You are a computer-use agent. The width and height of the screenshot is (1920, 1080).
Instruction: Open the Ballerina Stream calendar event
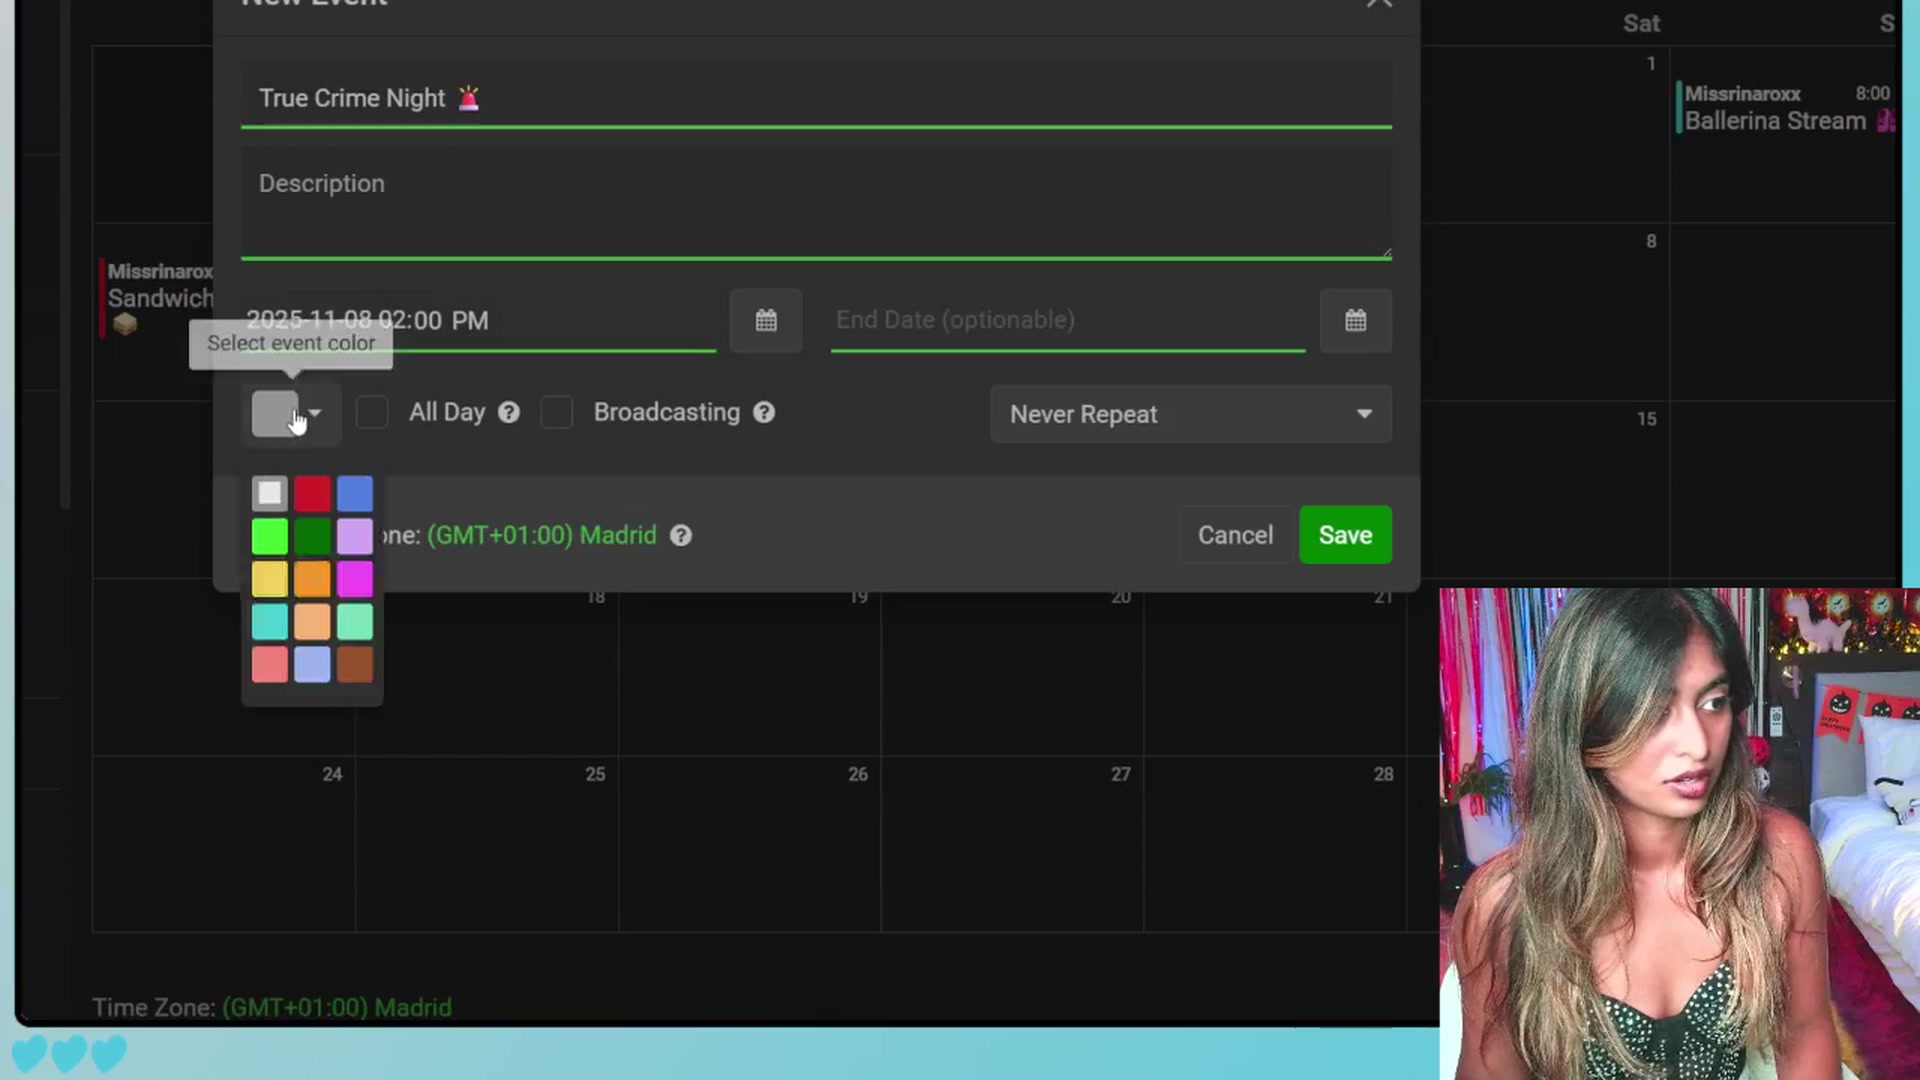1786,108
